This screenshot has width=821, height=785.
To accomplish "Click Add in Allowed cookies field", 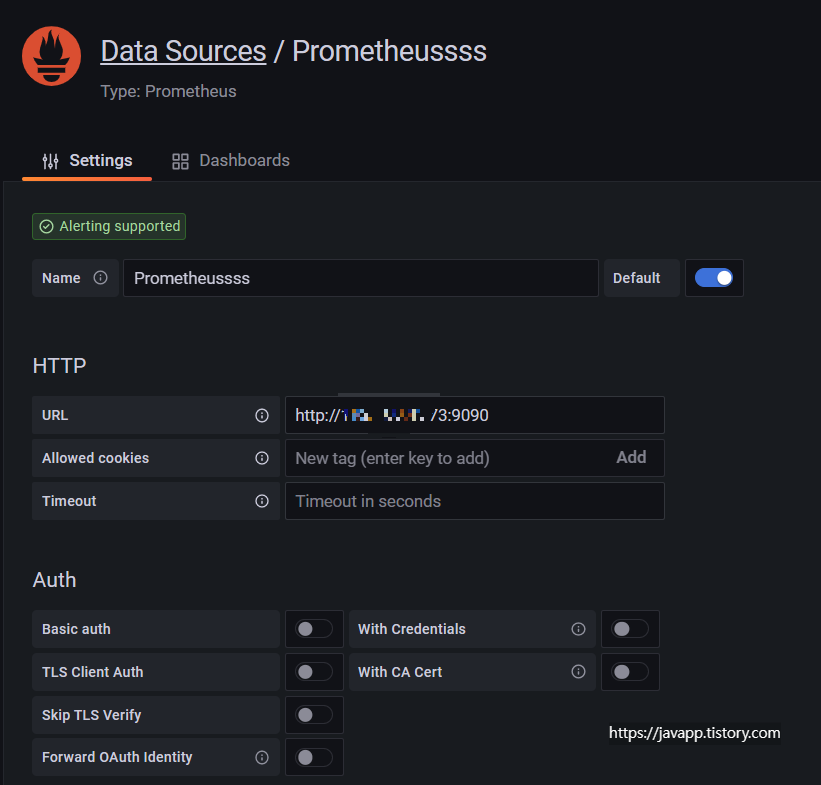I will pyautogui.click(x=631, y=457).
